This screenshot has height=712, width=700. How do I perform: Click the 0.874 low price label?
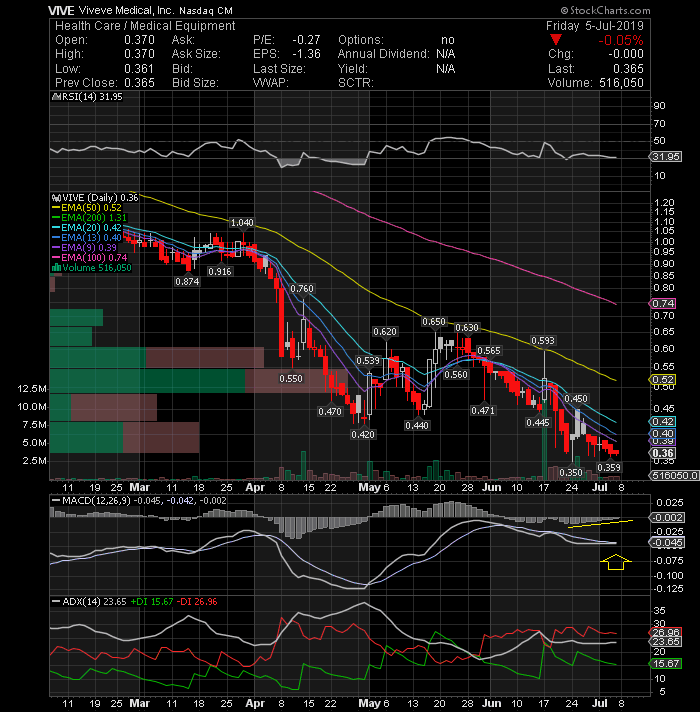(187, 282)
